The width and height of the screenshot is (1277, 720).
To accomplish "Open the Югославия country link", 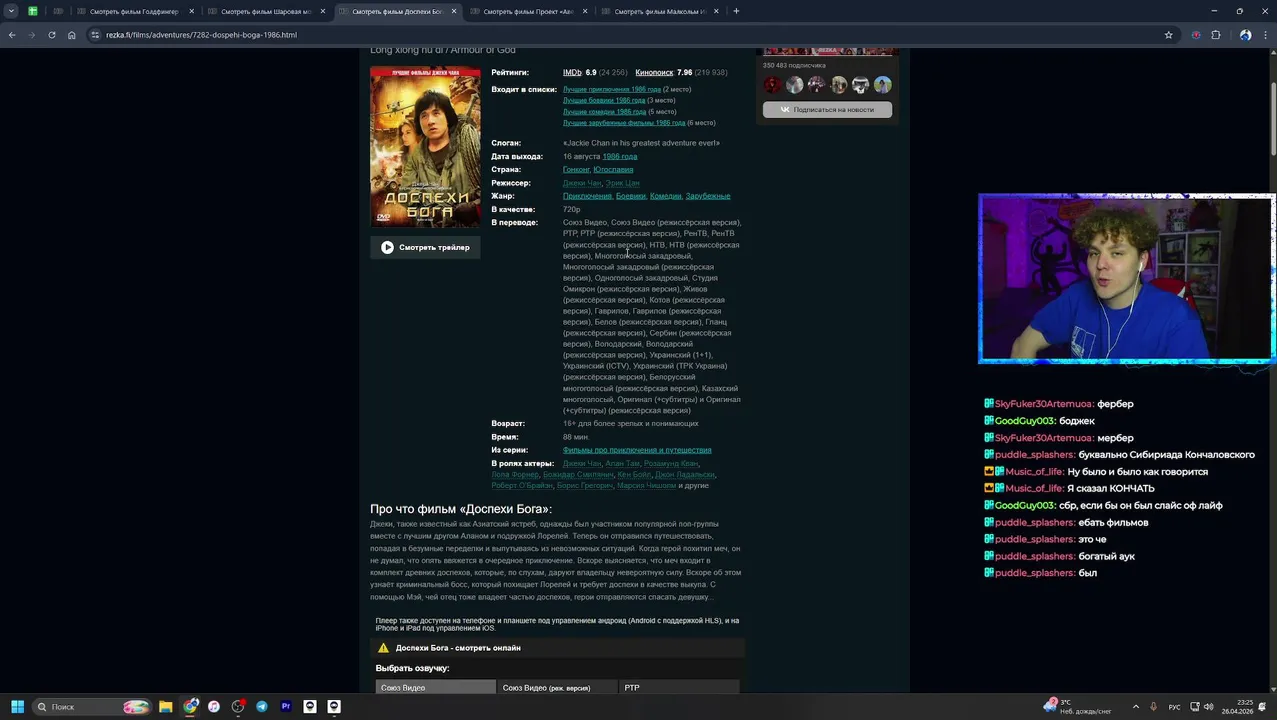I will (613, 169).
